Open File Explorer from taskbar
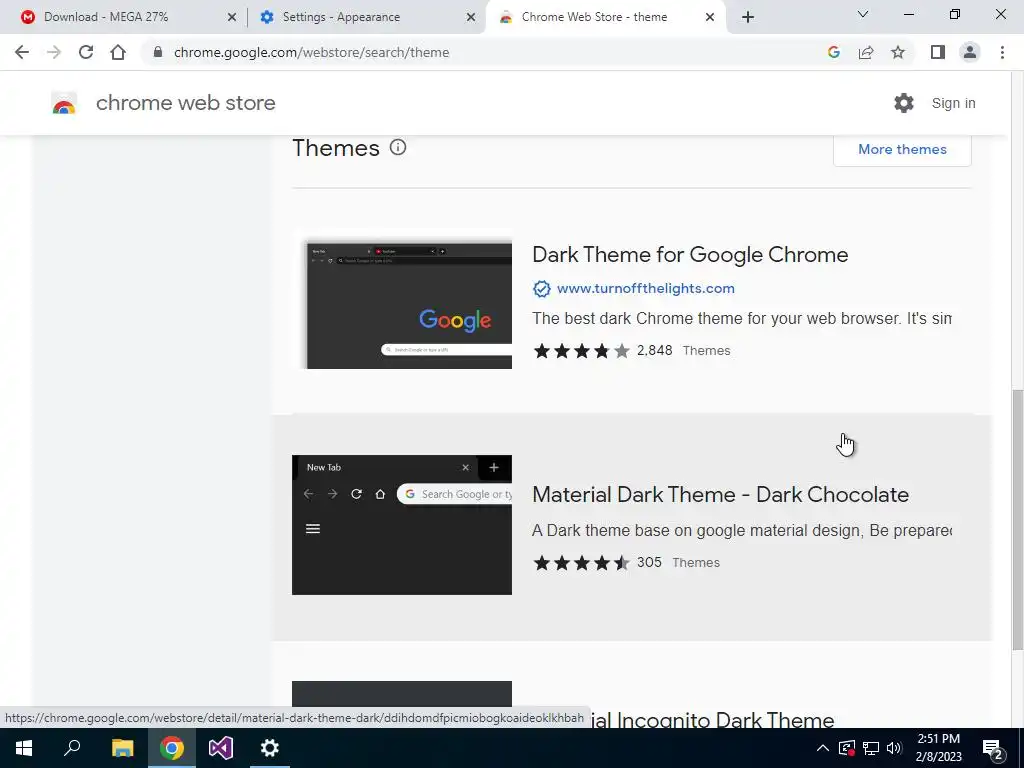This screenshot has width=1024, height=768. pyautogui.click(x=122, y=748)
